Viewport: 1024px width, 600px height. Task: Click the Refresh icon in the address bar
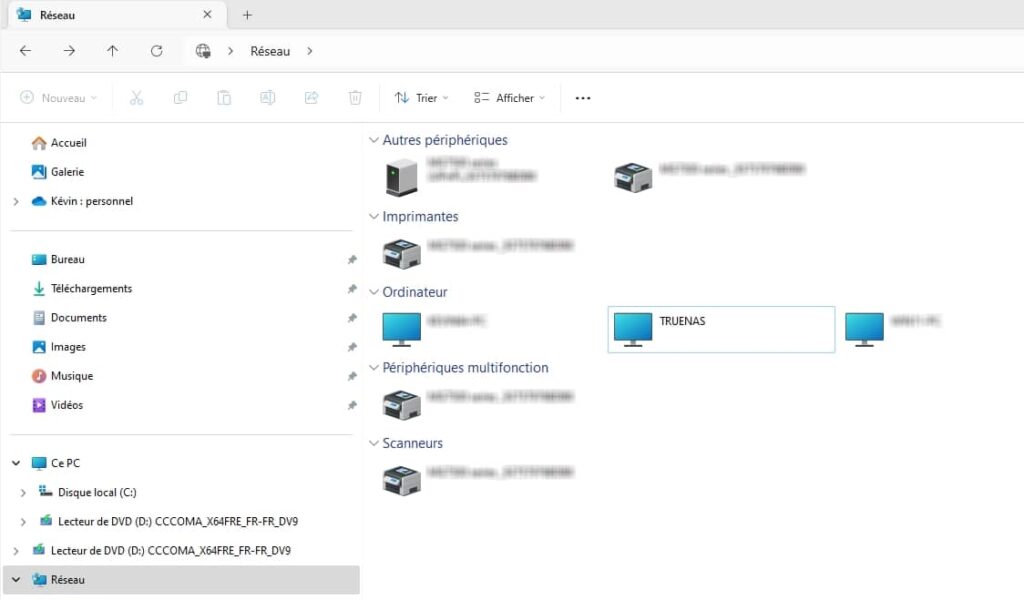(x=157, y=51)
